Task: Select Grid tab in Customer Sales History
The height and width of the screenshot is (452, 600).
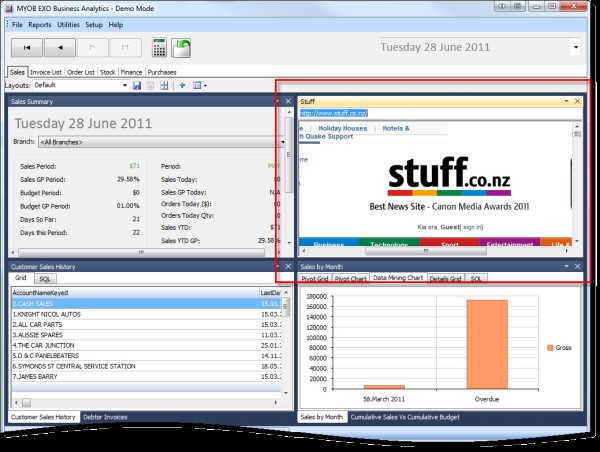Action: (21, 278)
